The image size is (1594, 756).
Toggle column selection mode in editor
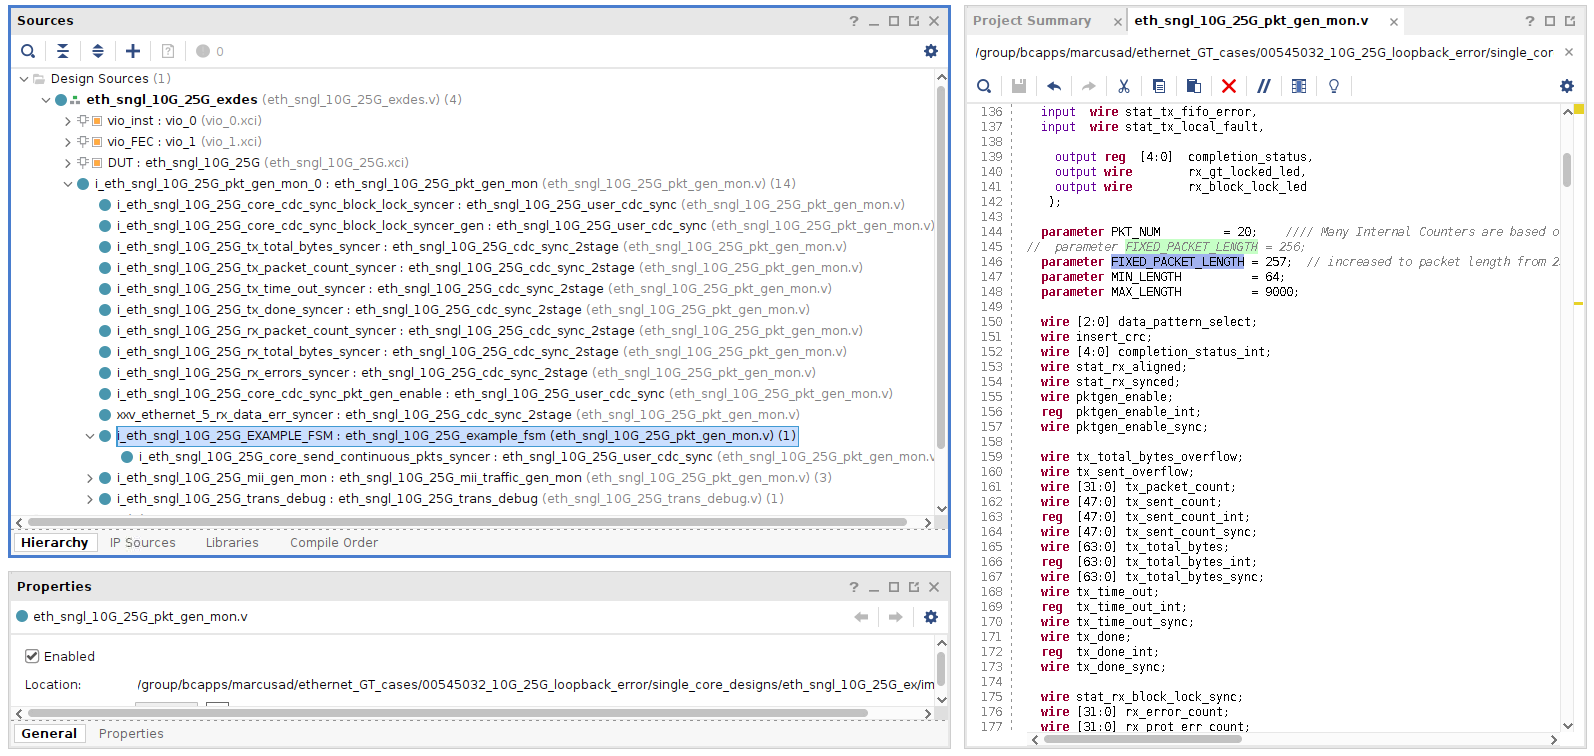[x=1299, y=86]
